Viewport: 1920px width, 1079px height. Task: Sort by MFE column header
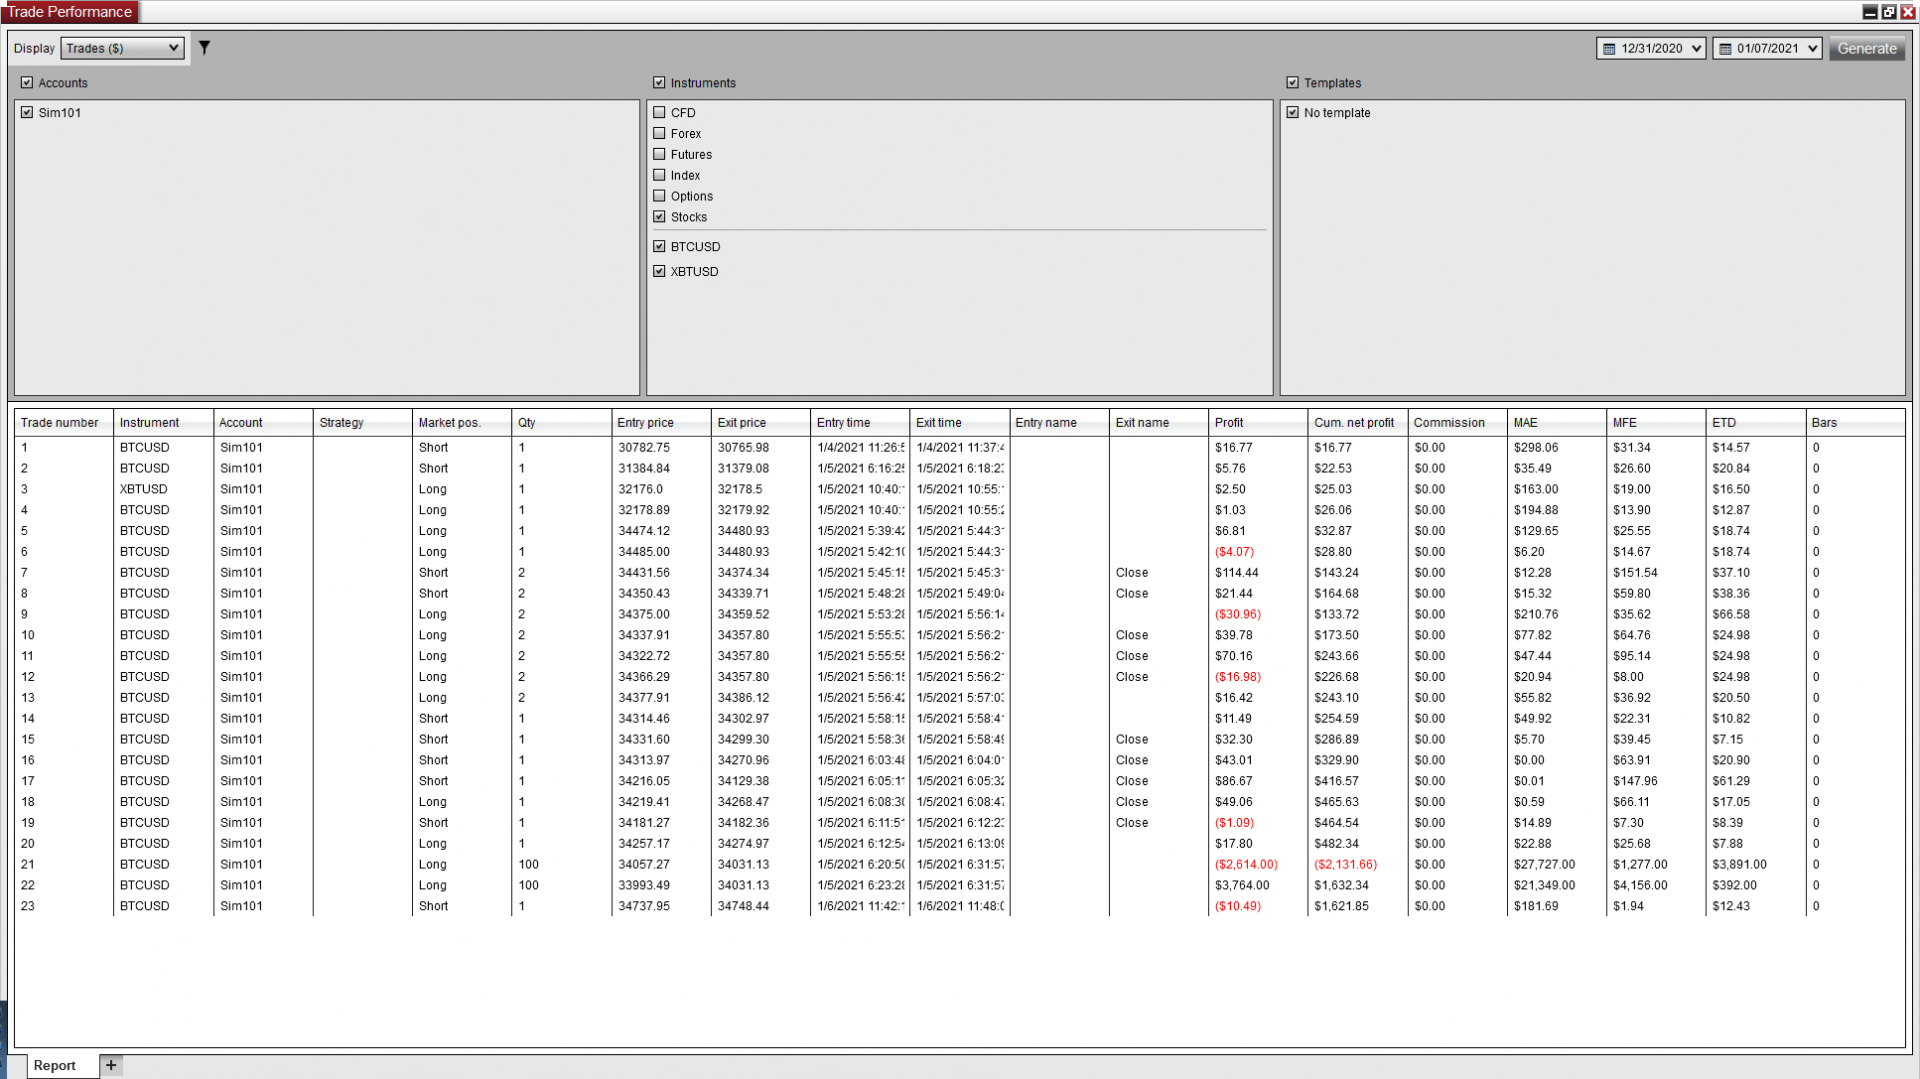coord(1656,423)
